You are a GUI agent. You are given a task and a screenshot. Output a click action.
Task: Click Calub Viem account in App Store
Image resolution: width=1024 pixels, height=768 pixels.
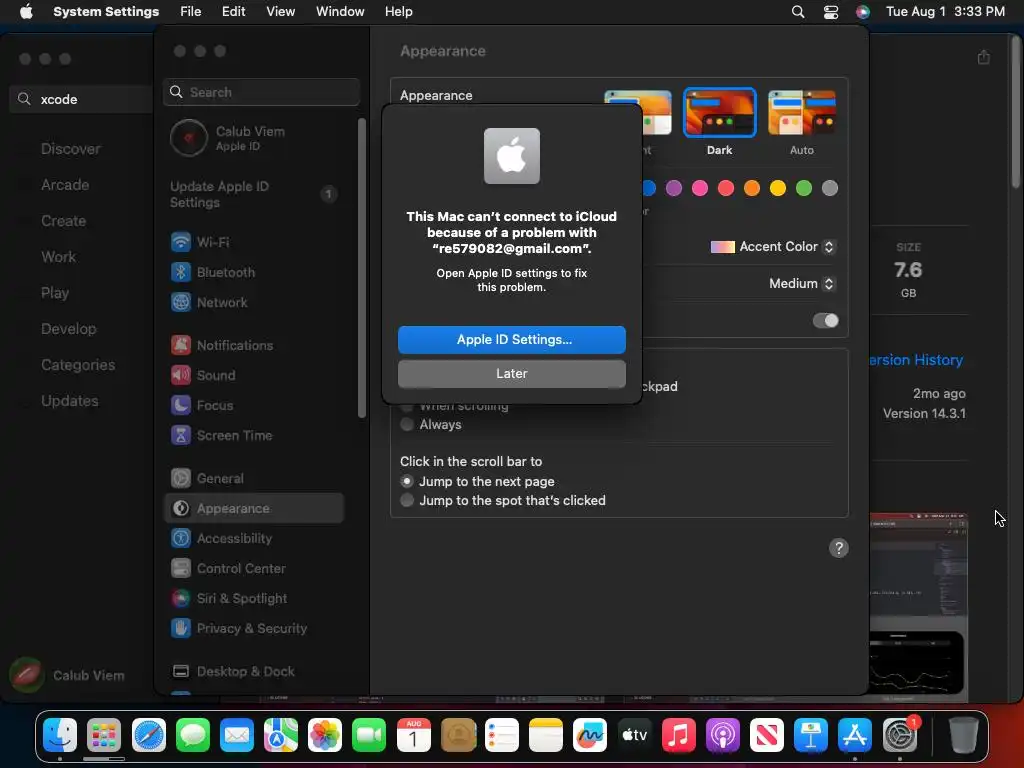[68, 675]
